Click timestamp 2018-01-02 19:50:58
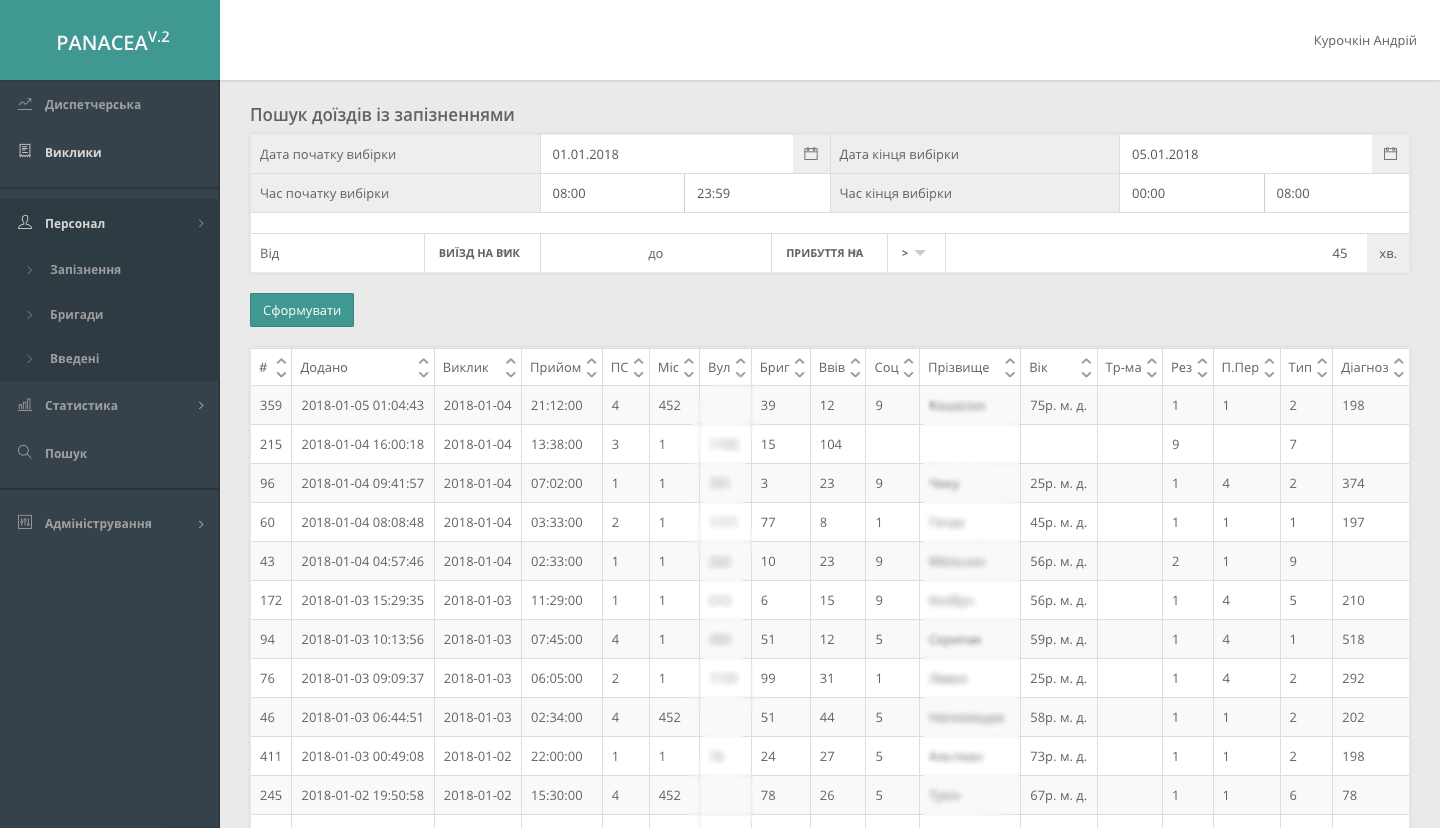This screenshot has height=828, width=1440. (362, 795)
